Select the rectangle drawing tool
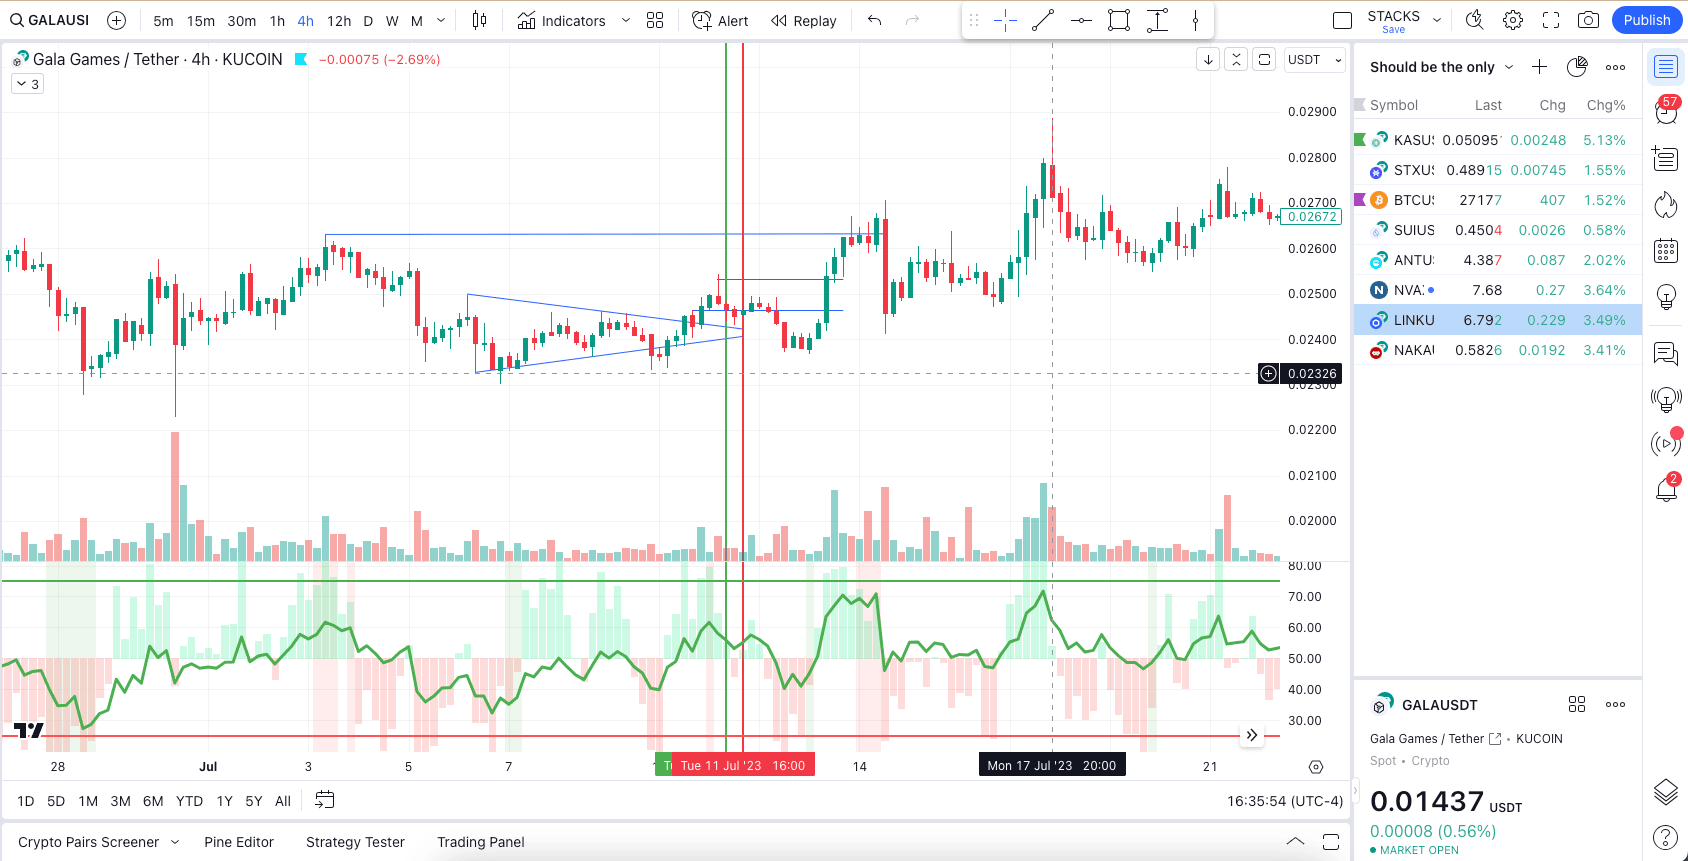Screen dimensions: 1688x861 point(1119,20)
